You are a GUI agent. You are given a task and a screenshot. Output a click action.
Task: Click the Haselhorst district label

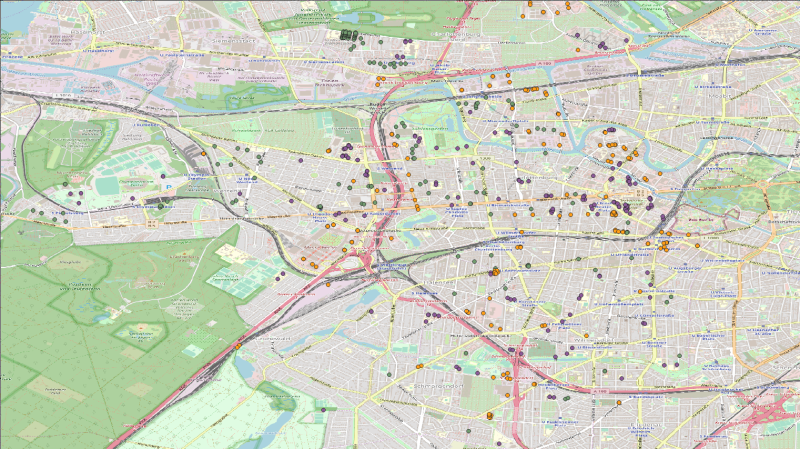point(88,32)
